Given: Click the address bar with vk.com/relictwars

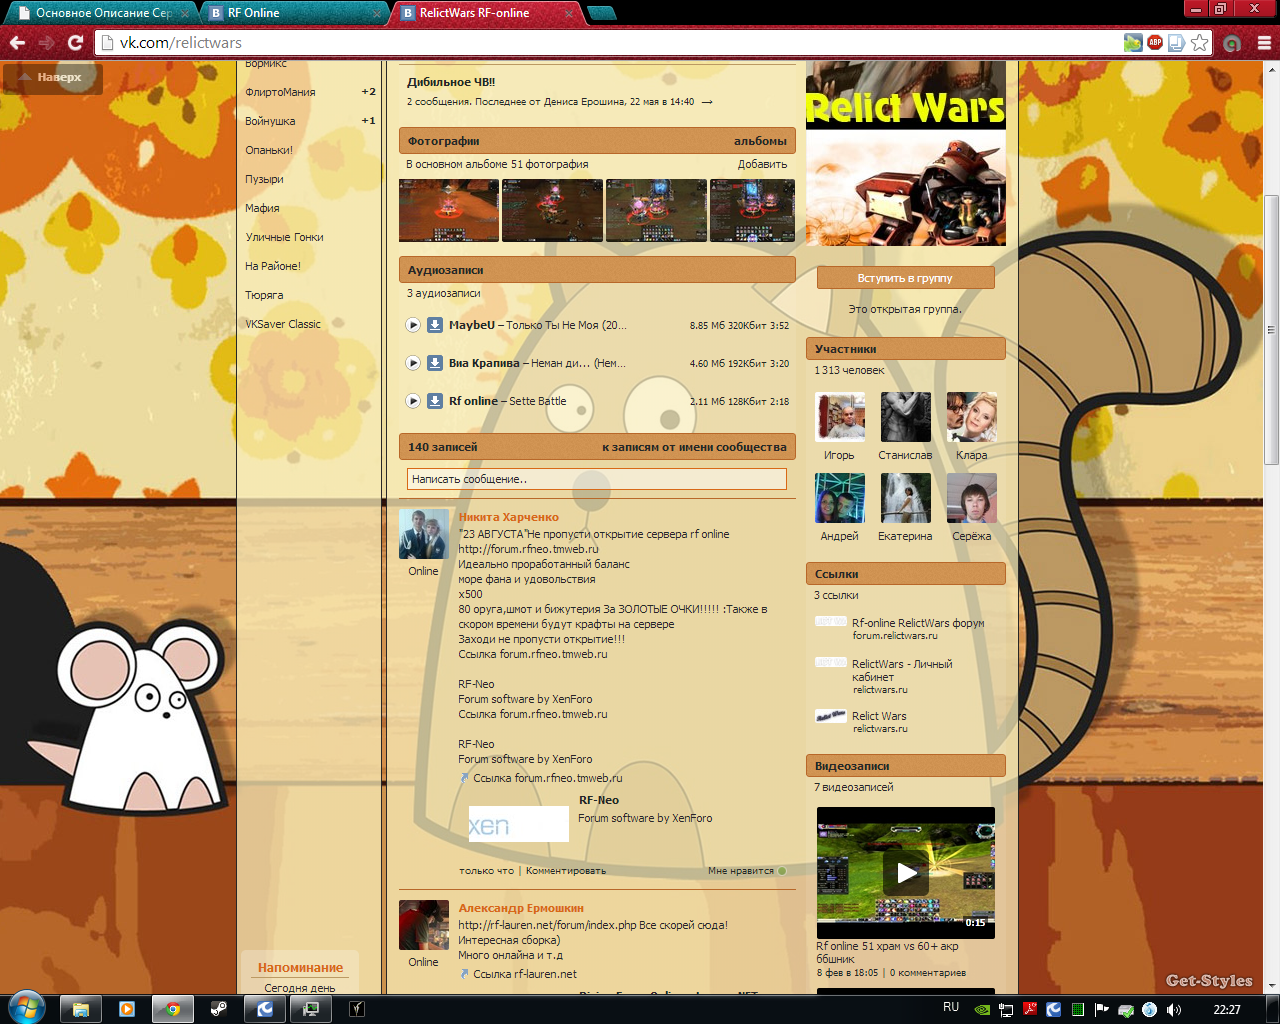Looking at the screenshot, I should (x=610, y=43).
